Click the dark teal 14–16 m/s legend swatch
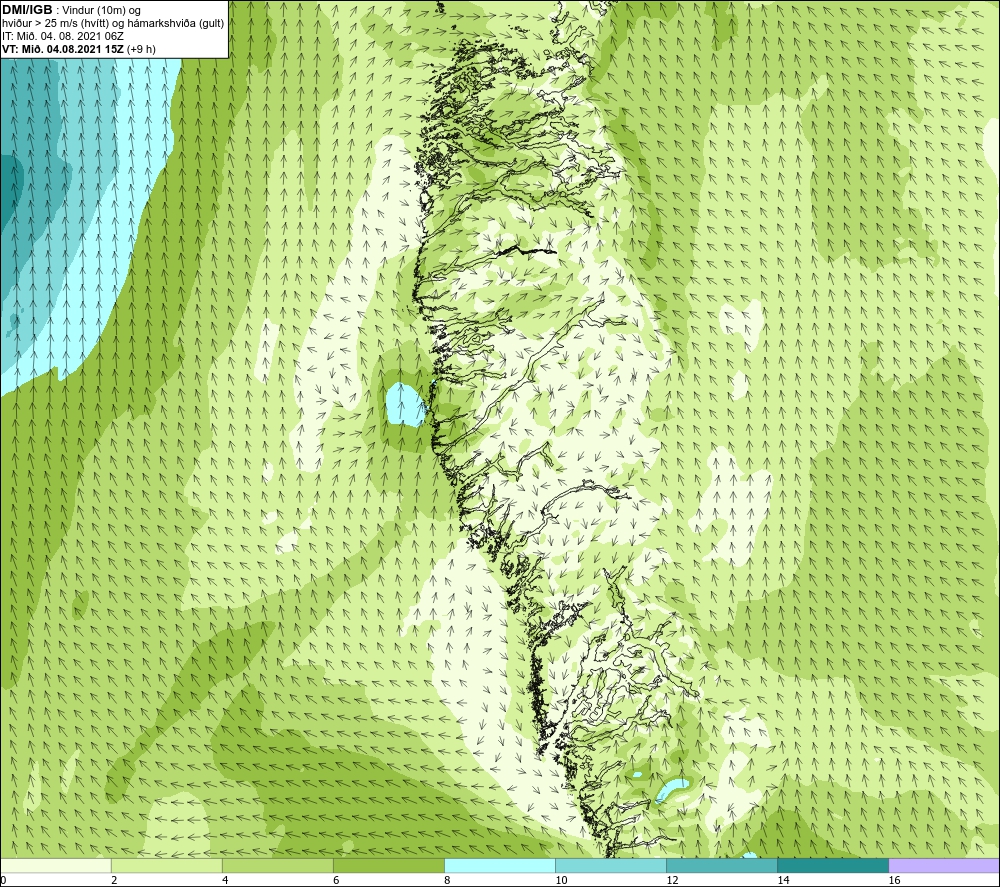 pos(832,865)
